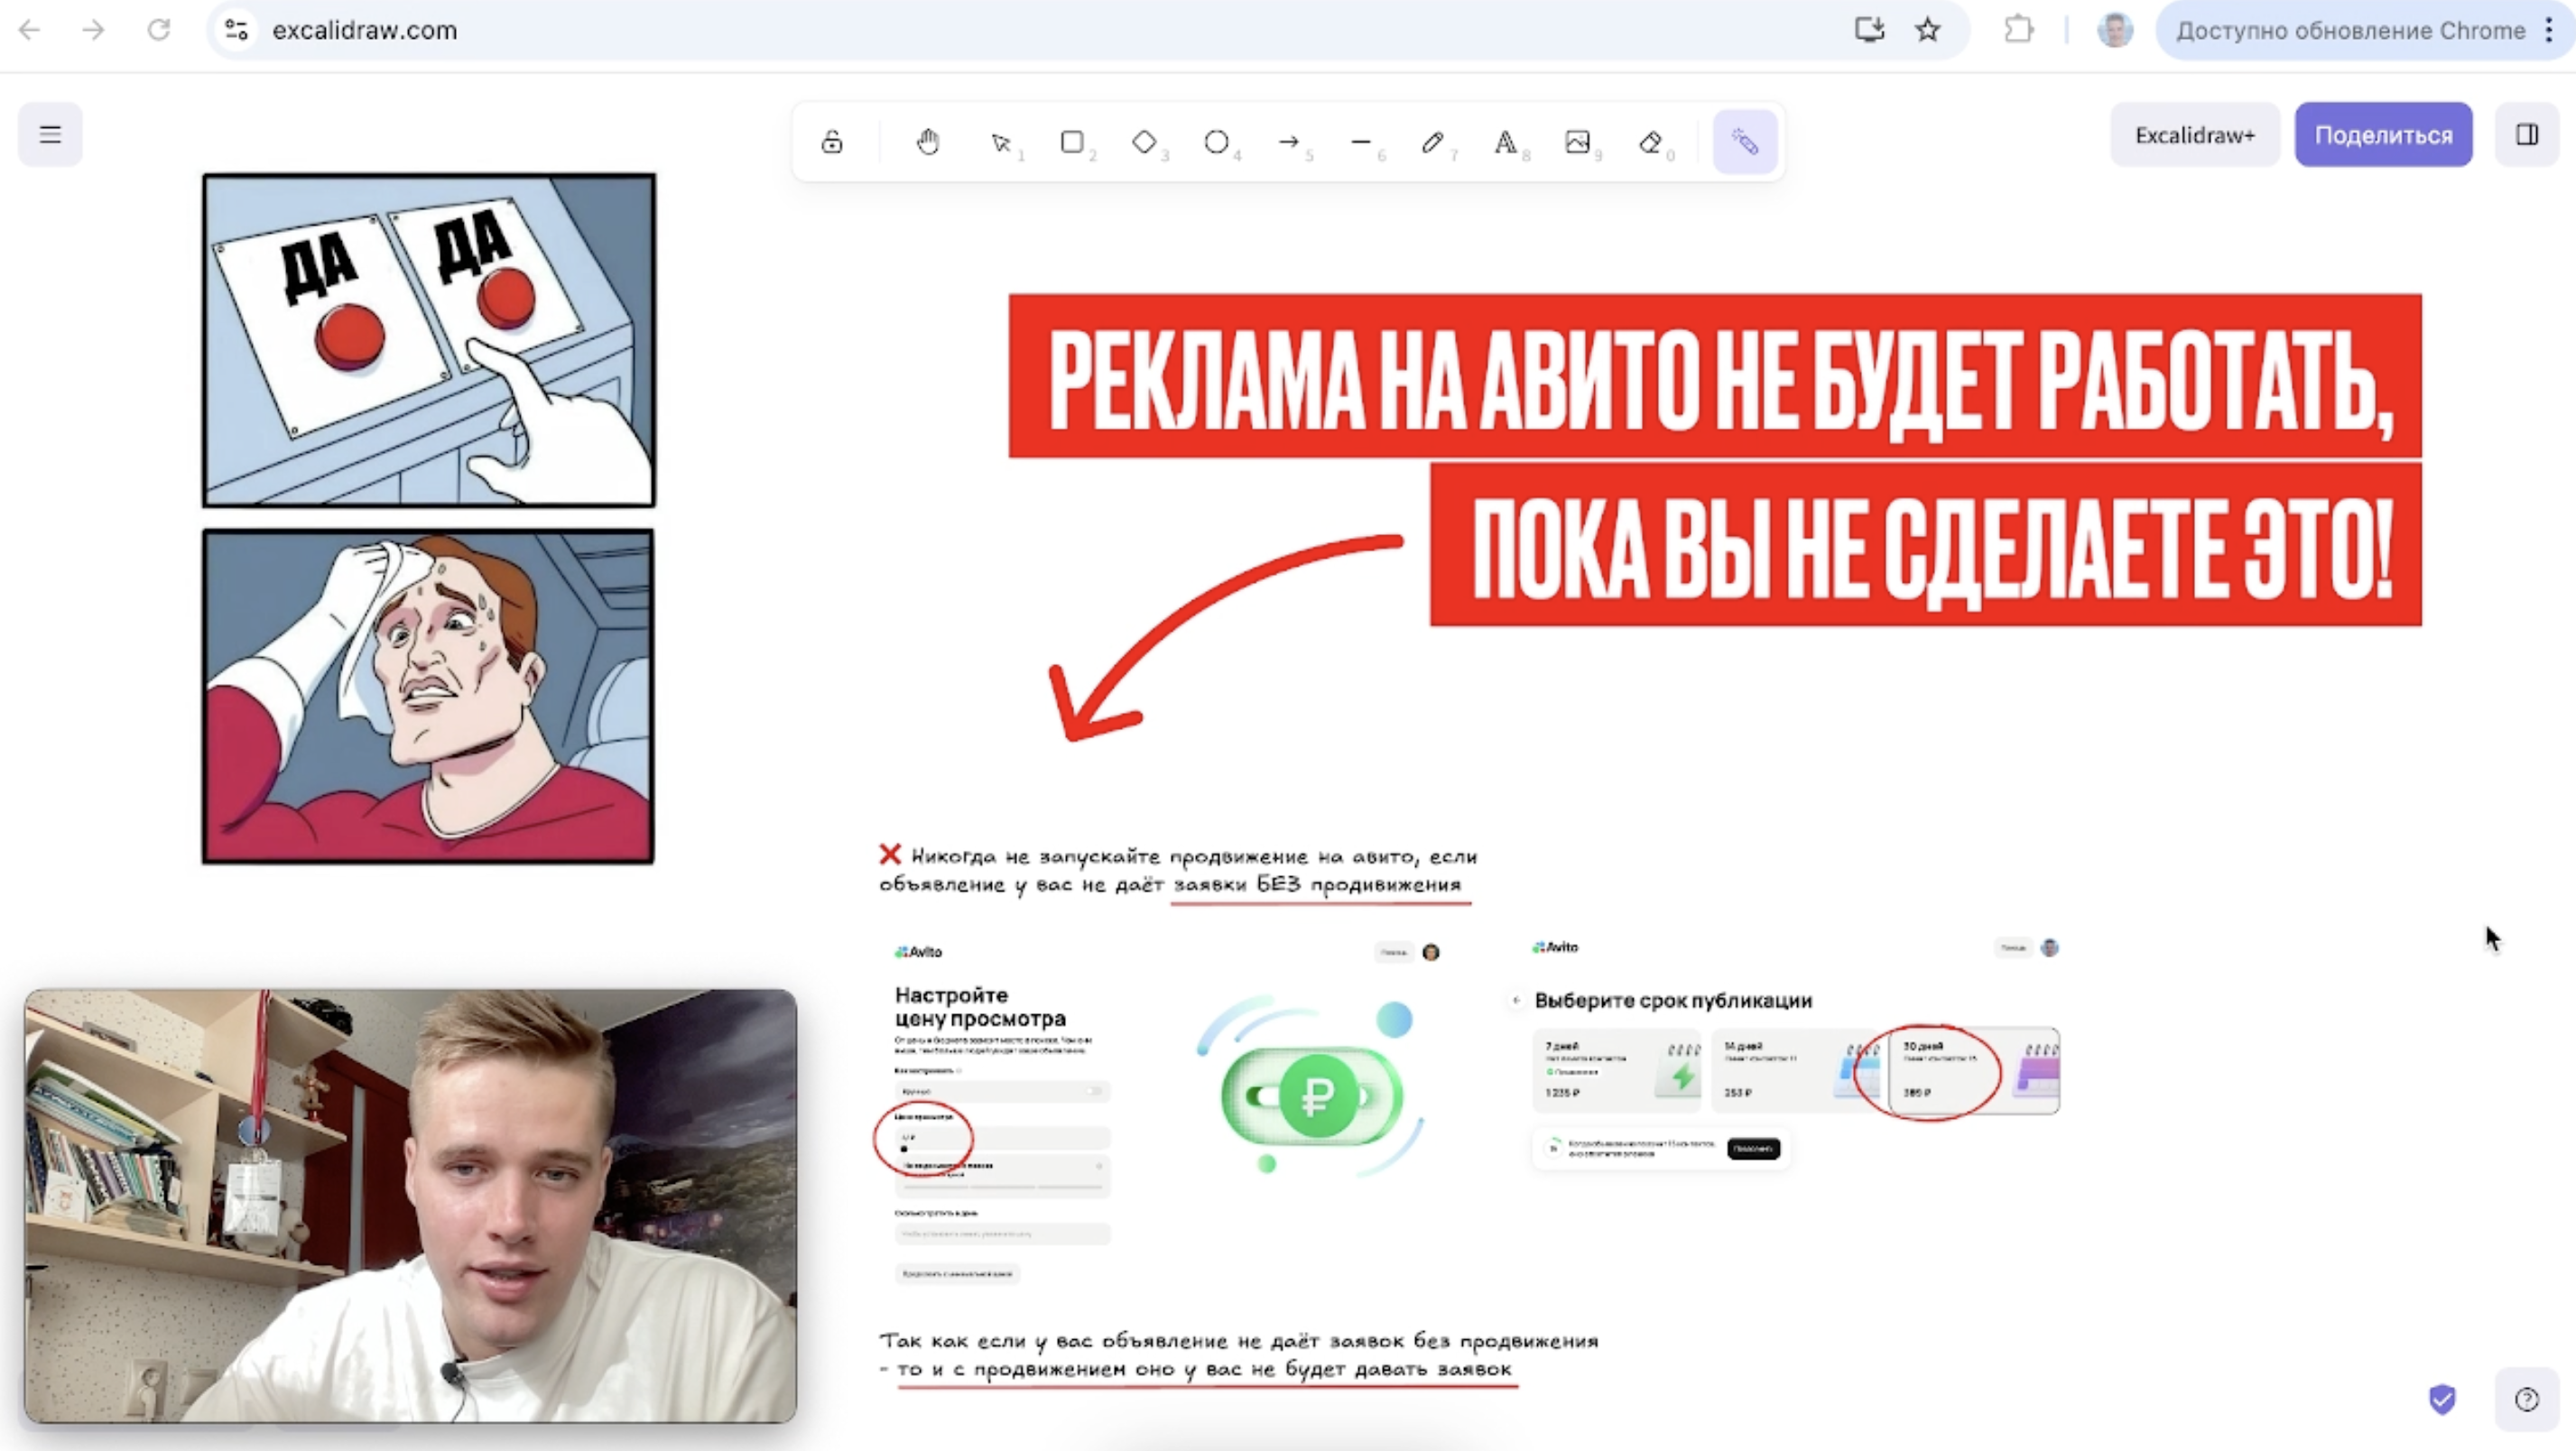The width and height of the screenshot is (2576, 1451).
Task: Go back with browser back arrow
Action: point(30,30)
